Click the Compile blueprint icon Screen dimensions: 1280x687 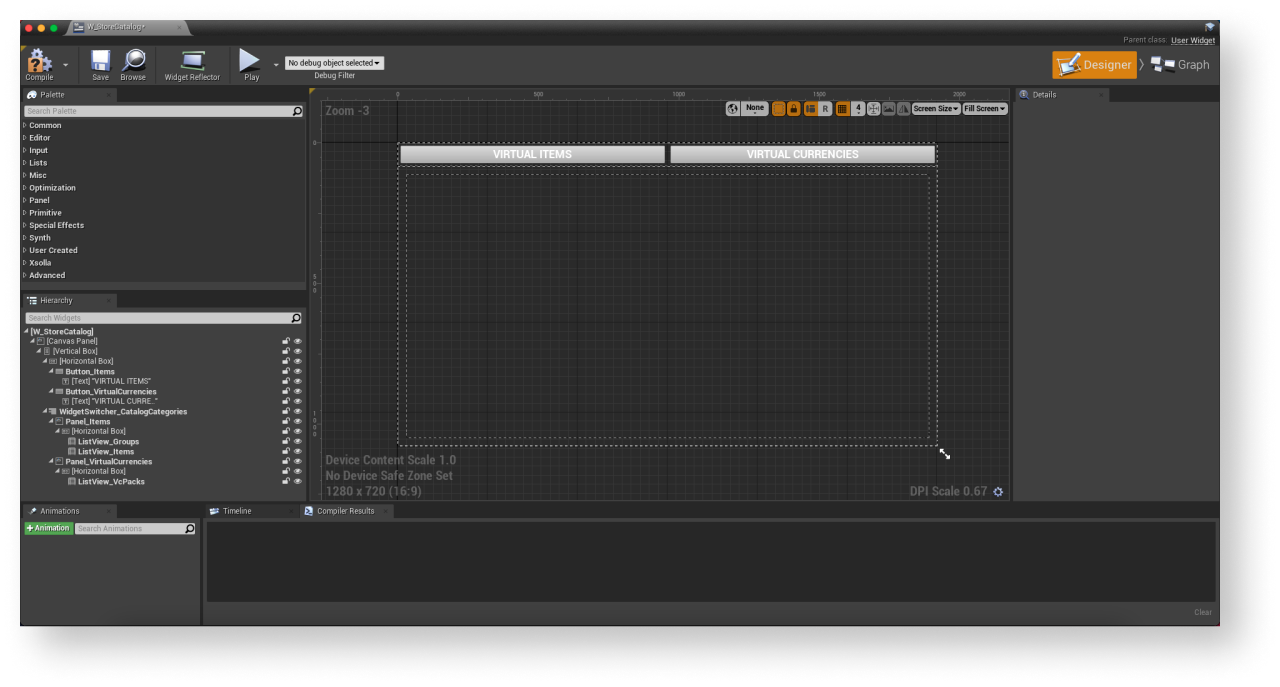click(39, 62)
